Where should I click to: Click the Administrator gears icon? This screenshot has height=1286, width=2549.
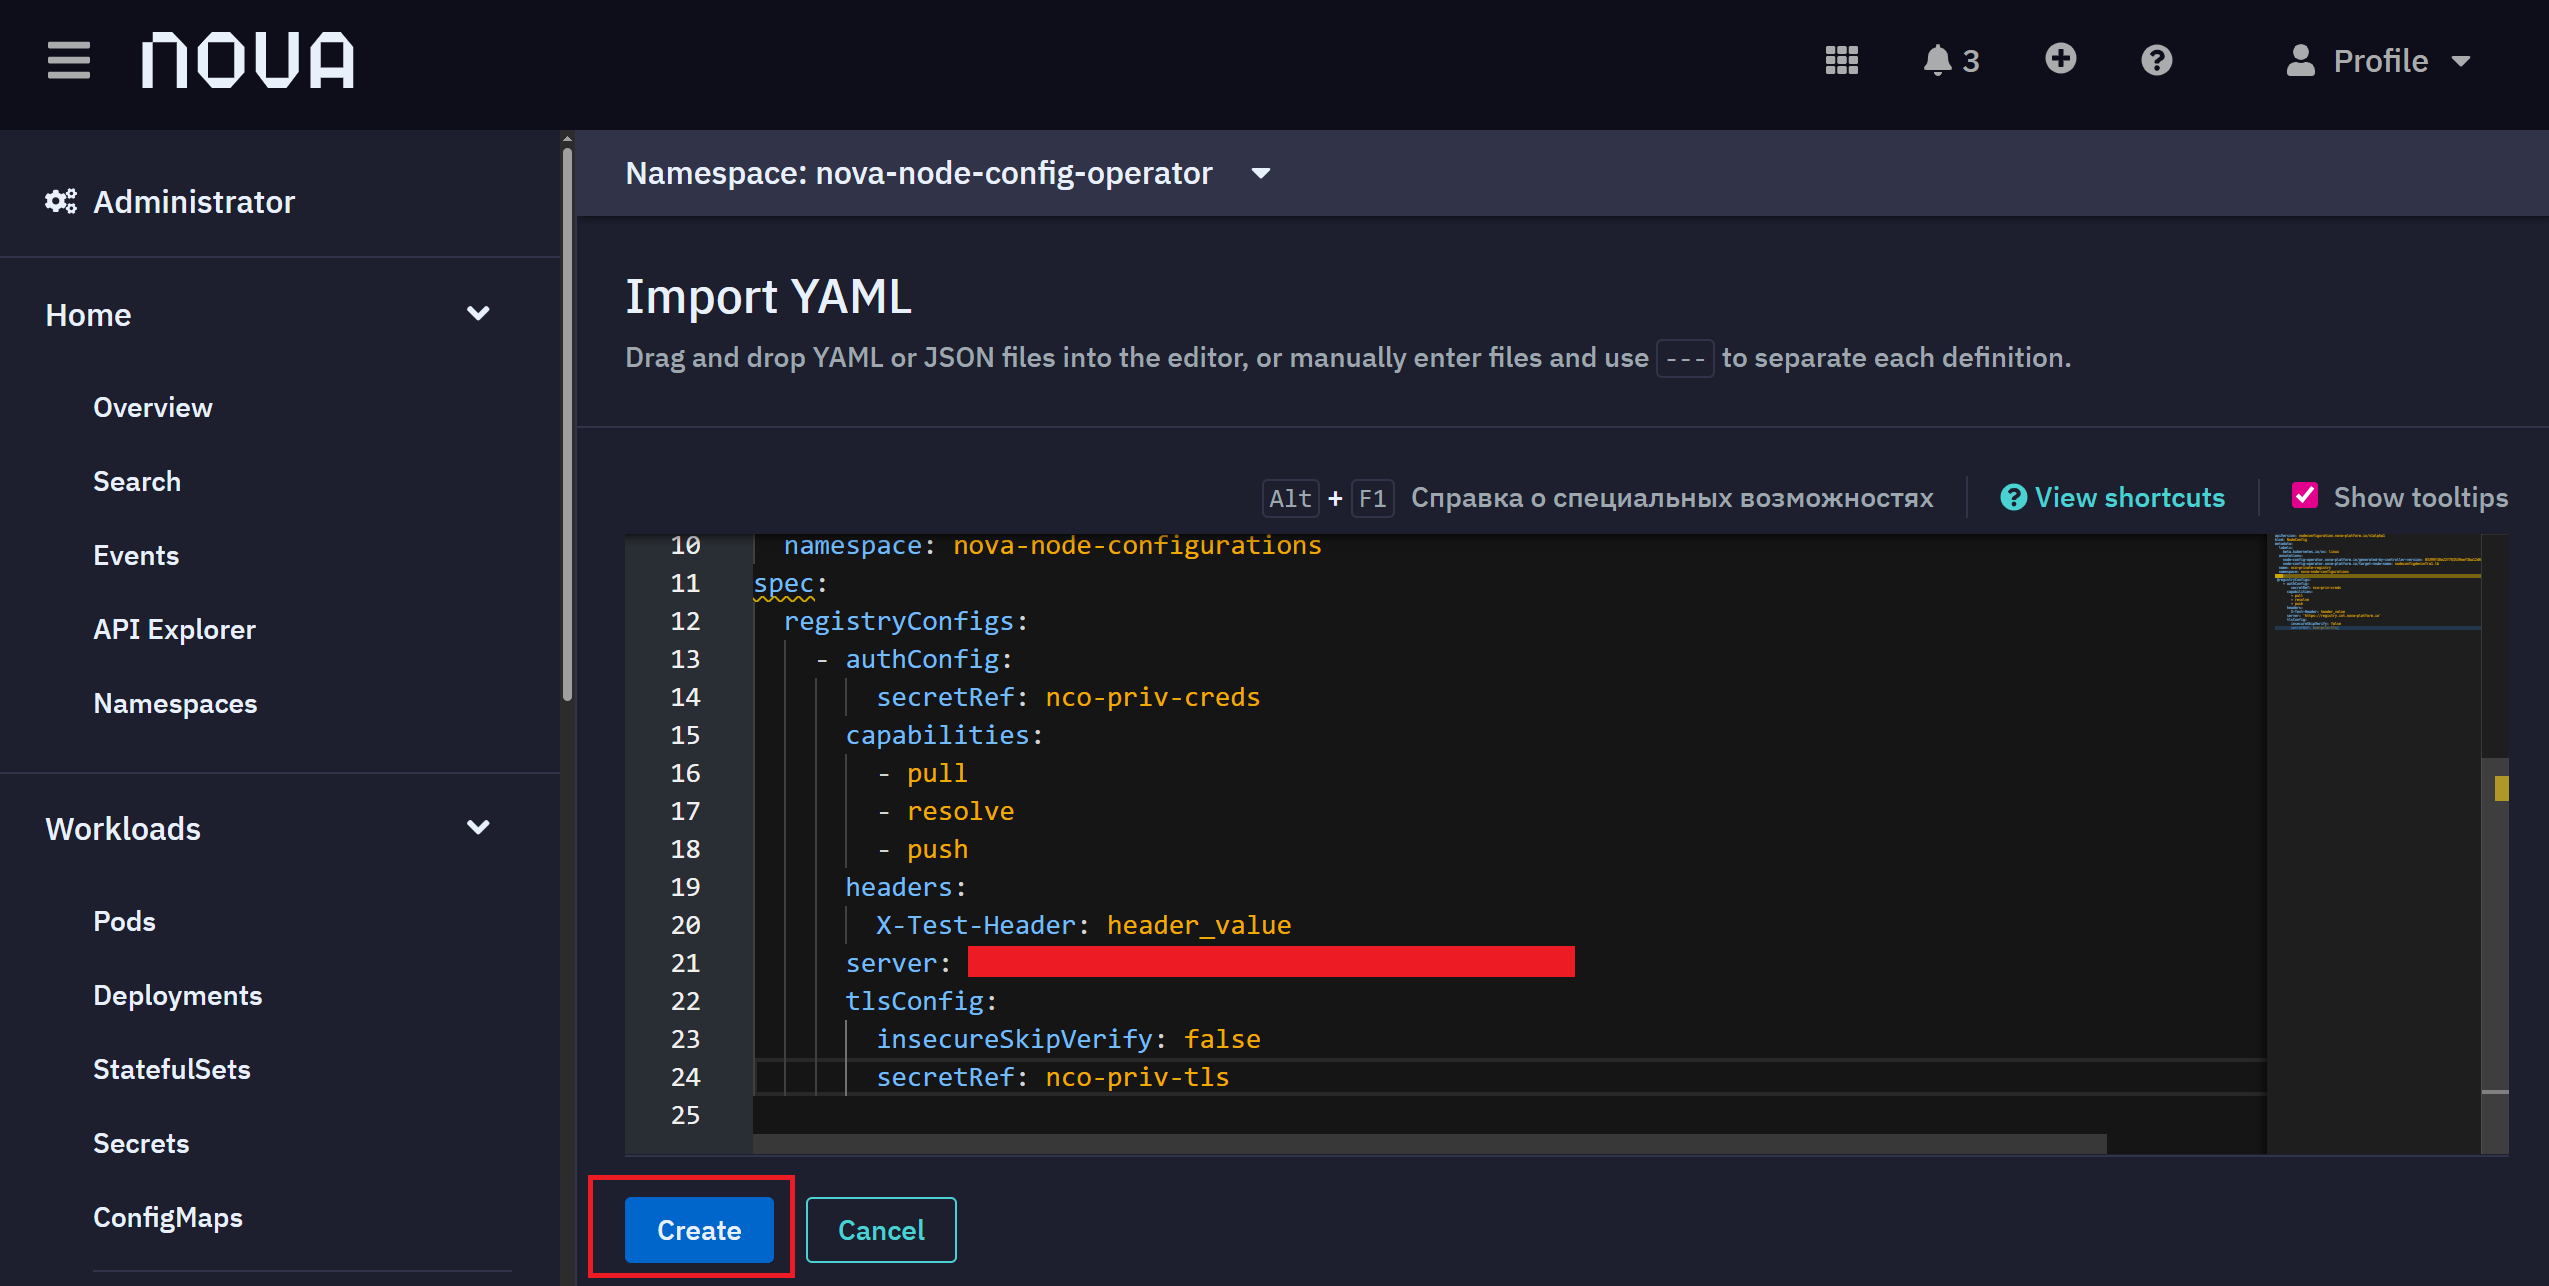pos(61,201)
